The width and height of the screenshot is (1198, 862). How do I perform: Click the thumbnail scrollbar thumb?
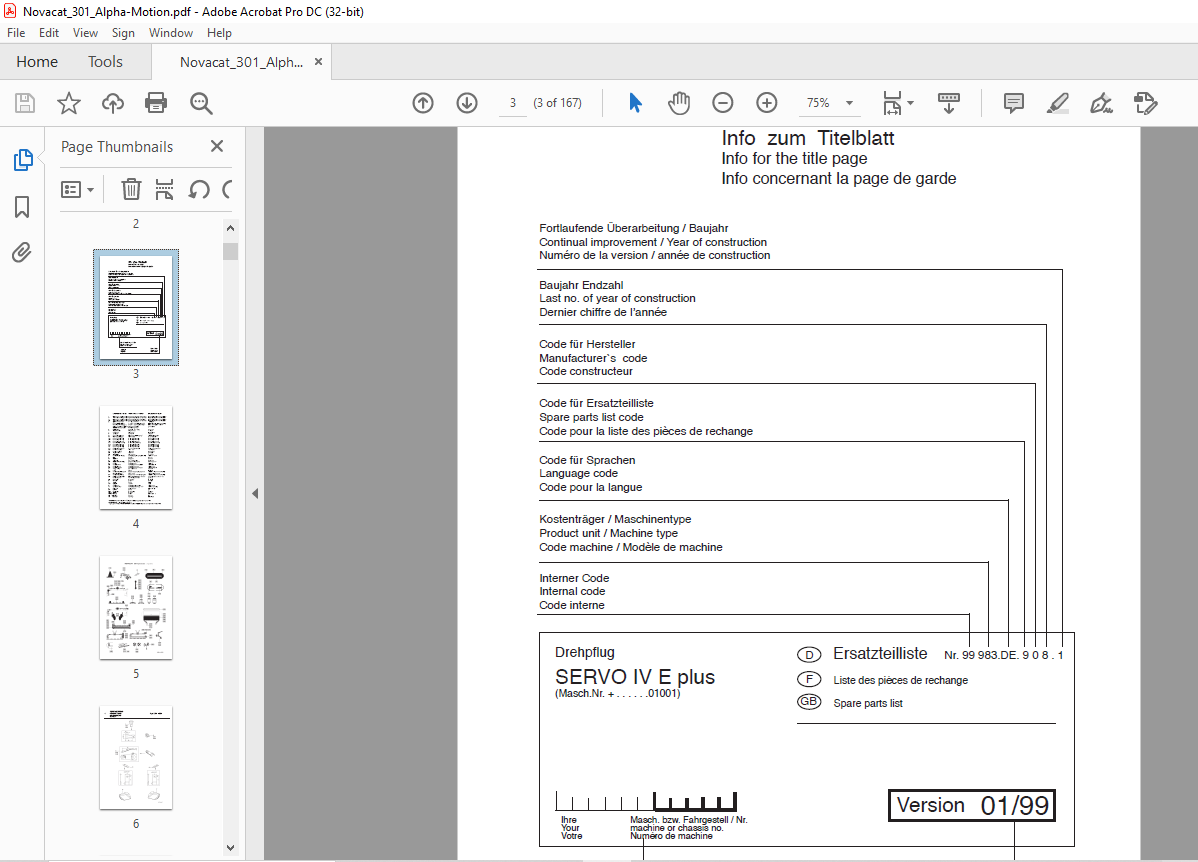(x=231, y=251)
